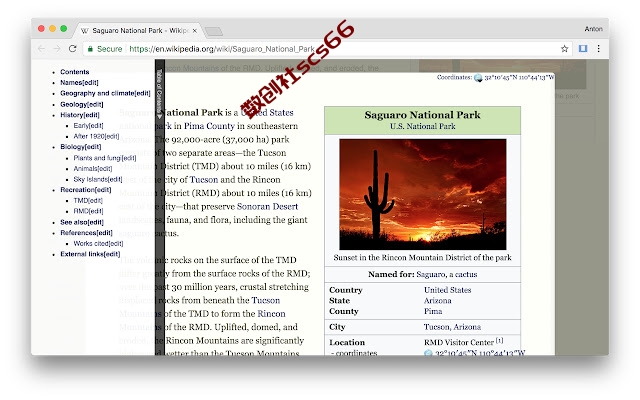
Task: Follow the Tucson link in second sentence
Action: [x=204, y=180]
